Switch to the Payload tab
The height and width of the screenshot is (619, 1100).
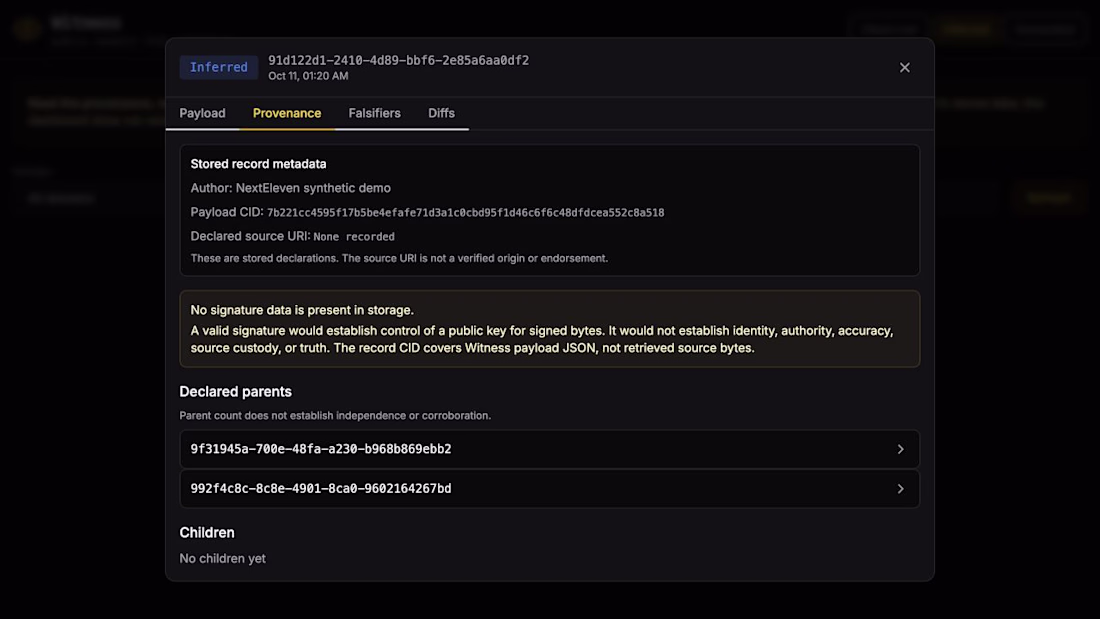pos(202,113)
